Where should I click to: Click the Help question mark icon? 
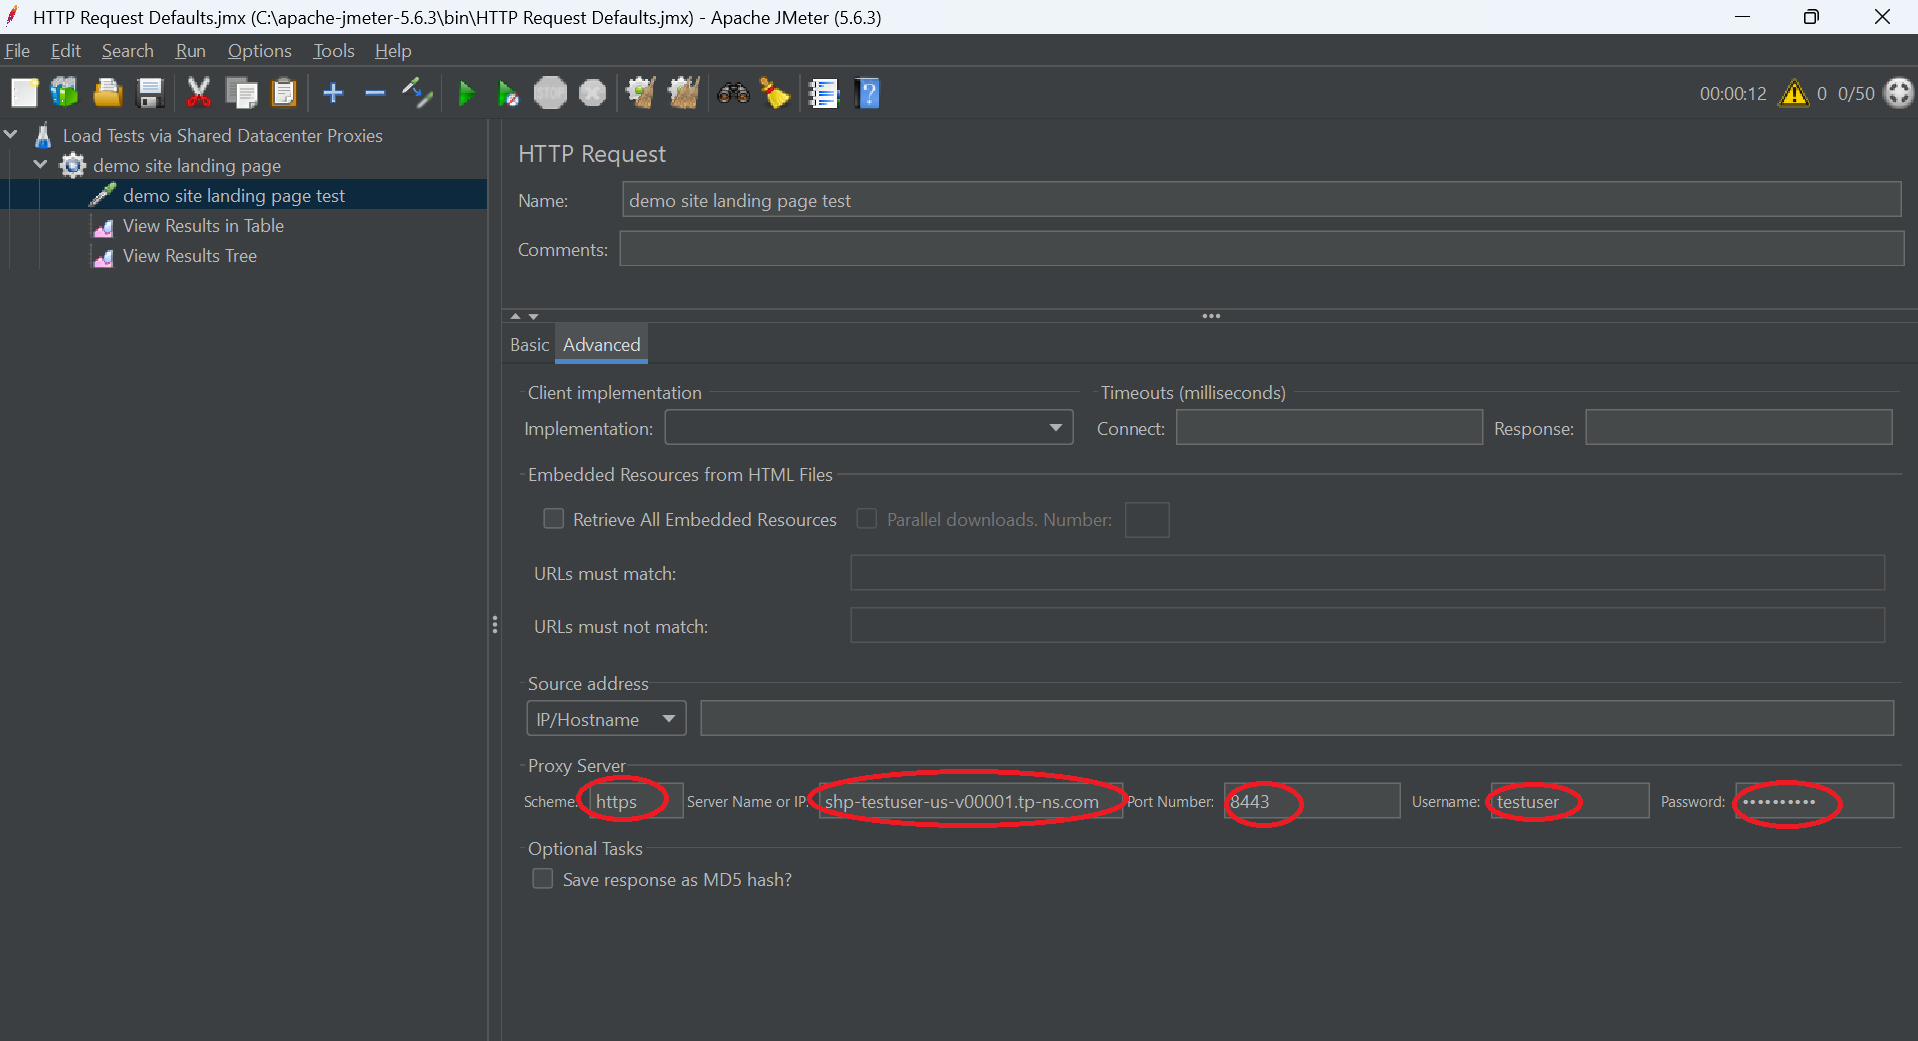point(868,93)
